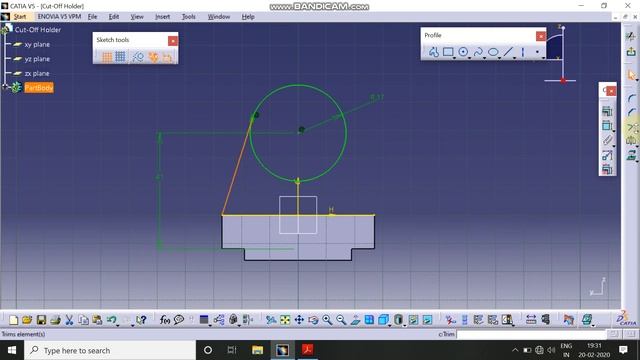Open the File menu
This screenshot has width=640, height=360.
92,17
